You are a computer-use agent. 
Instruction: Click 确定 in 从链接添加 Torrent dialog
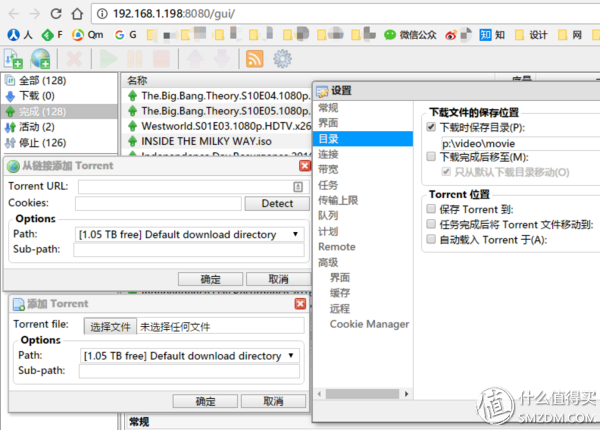click(210, 279)
